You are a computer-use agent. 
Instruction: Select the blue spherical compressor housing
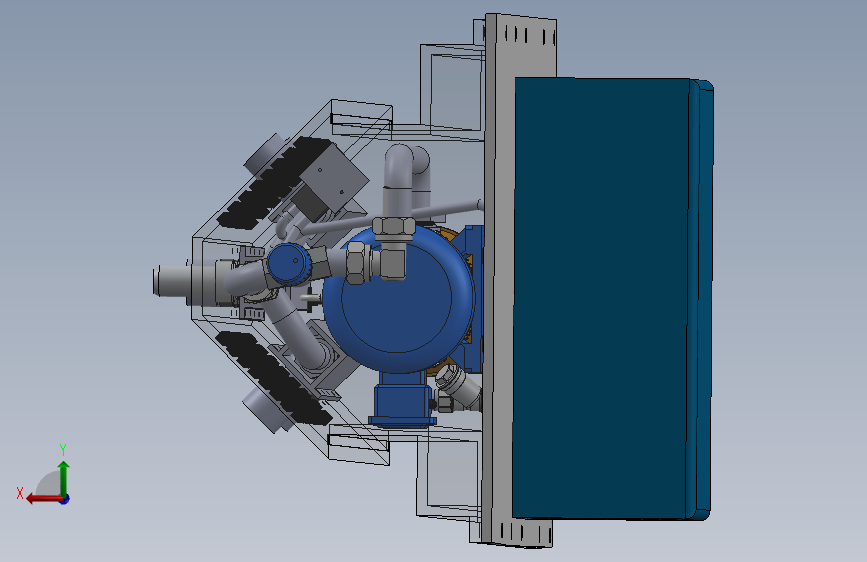pyautogui.click(x=399, y=299)
